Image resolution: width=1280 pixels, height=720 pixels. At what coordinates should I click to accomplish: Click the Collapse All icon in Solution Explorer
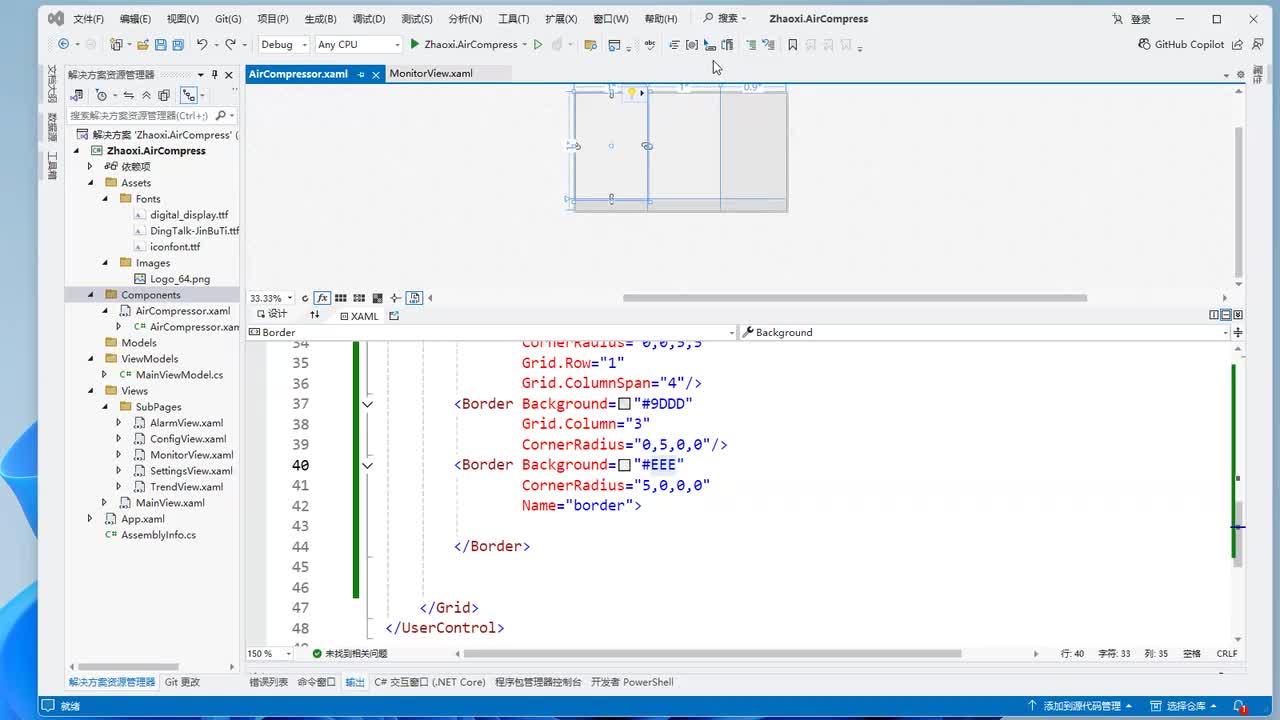pos(146,95)
